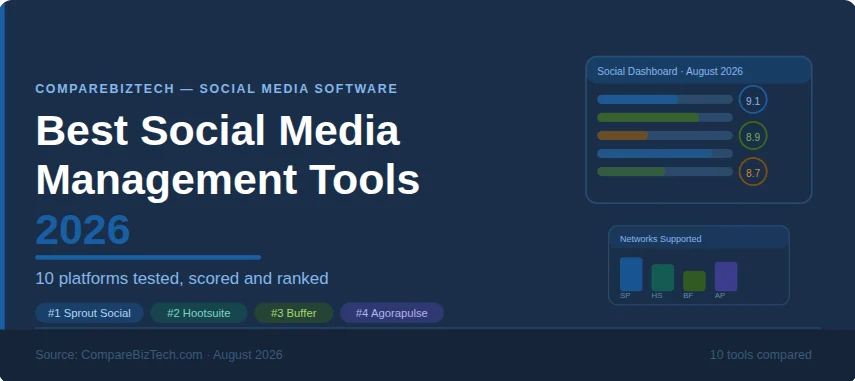
Task: Click the 10 tools compared text
Action: coord(760,355)
